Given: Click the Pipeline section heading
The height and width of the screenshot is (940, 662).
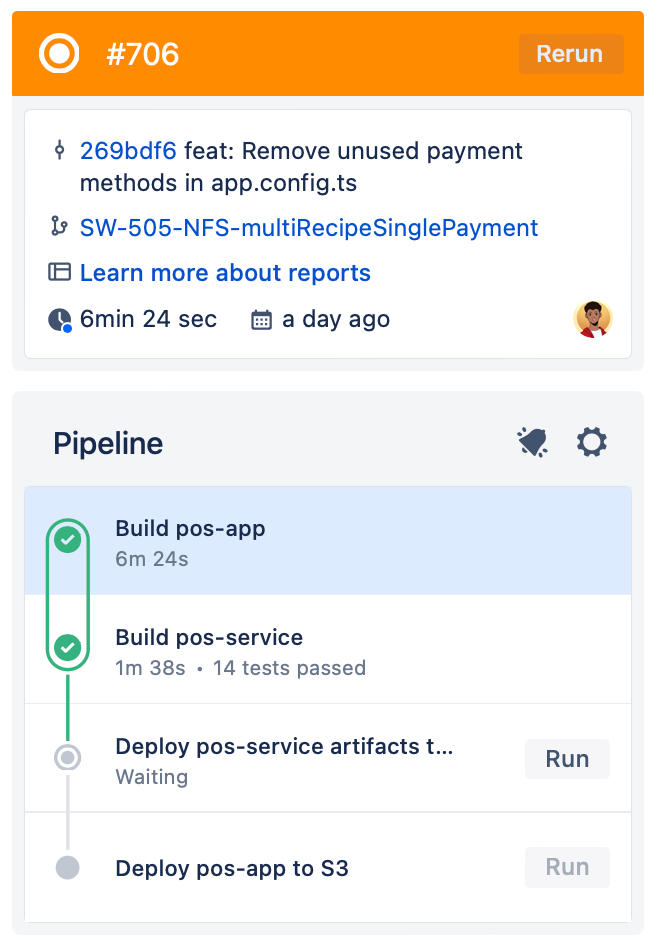Looking at the screenshot, I should (x=108, y=444).
